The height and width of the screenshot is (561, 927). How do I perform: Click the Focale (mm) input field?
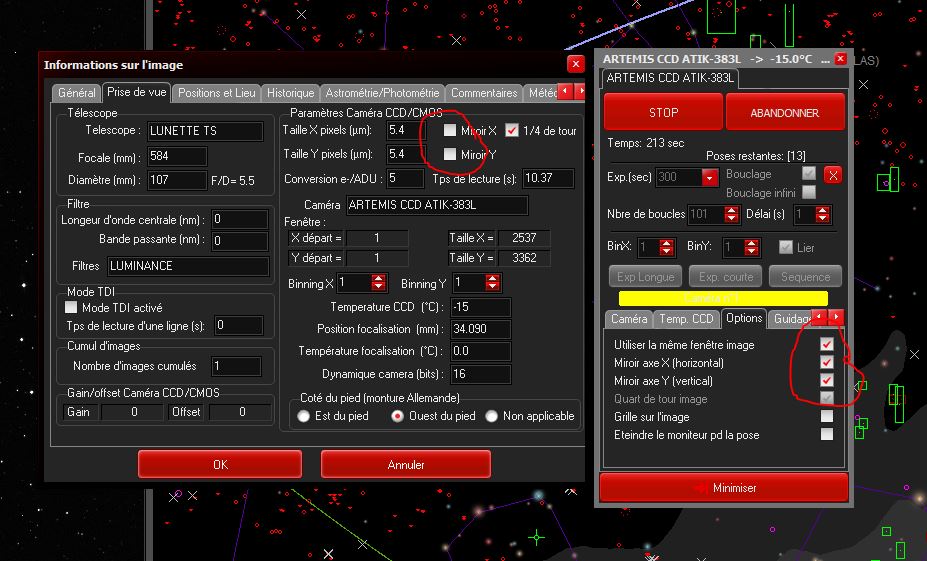177,157
